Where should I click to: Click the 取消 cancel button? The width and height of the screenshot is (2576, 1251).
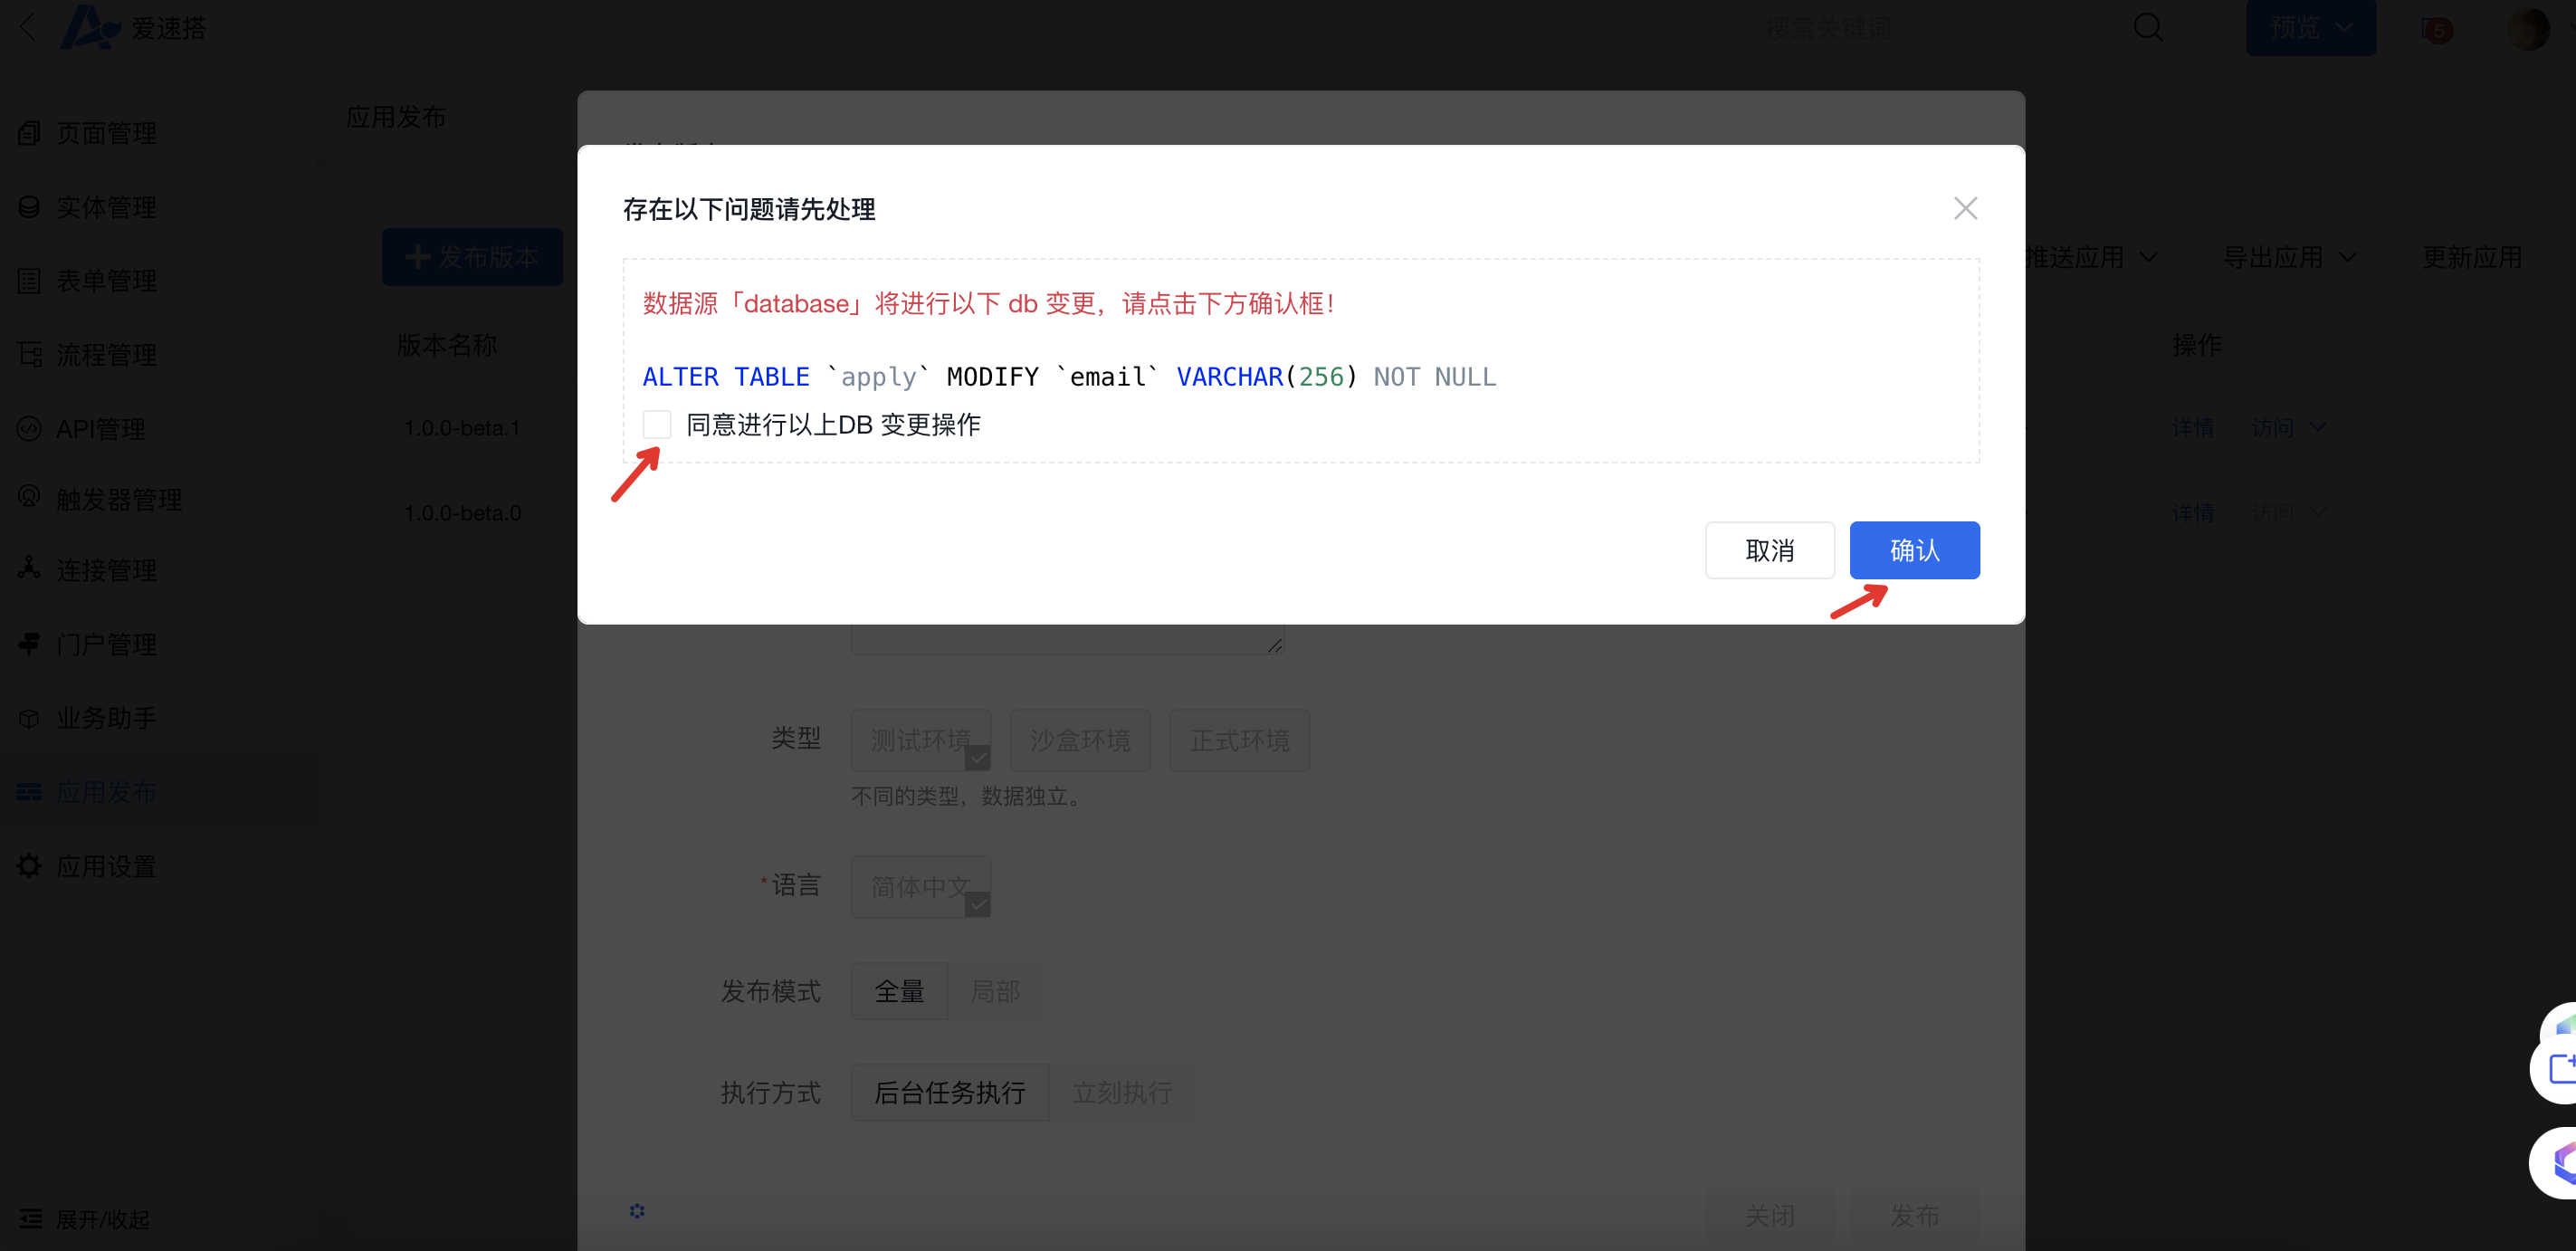point(1769,550)
